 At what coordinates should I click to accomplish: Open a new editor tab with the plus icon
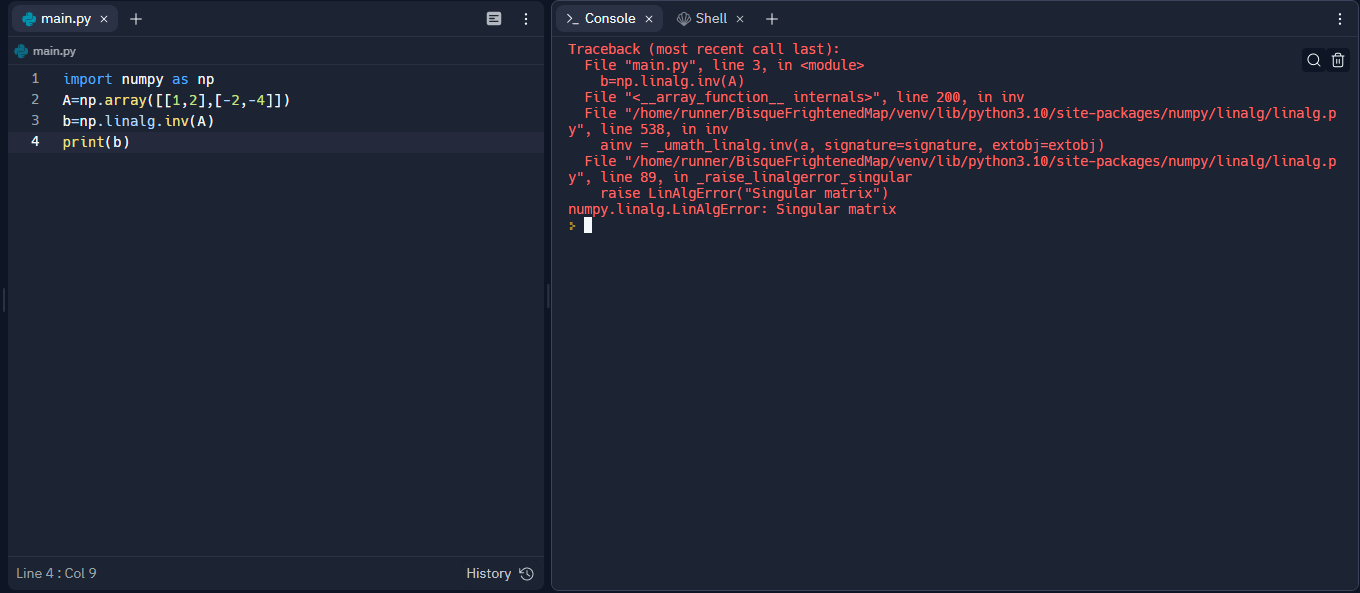135,18
